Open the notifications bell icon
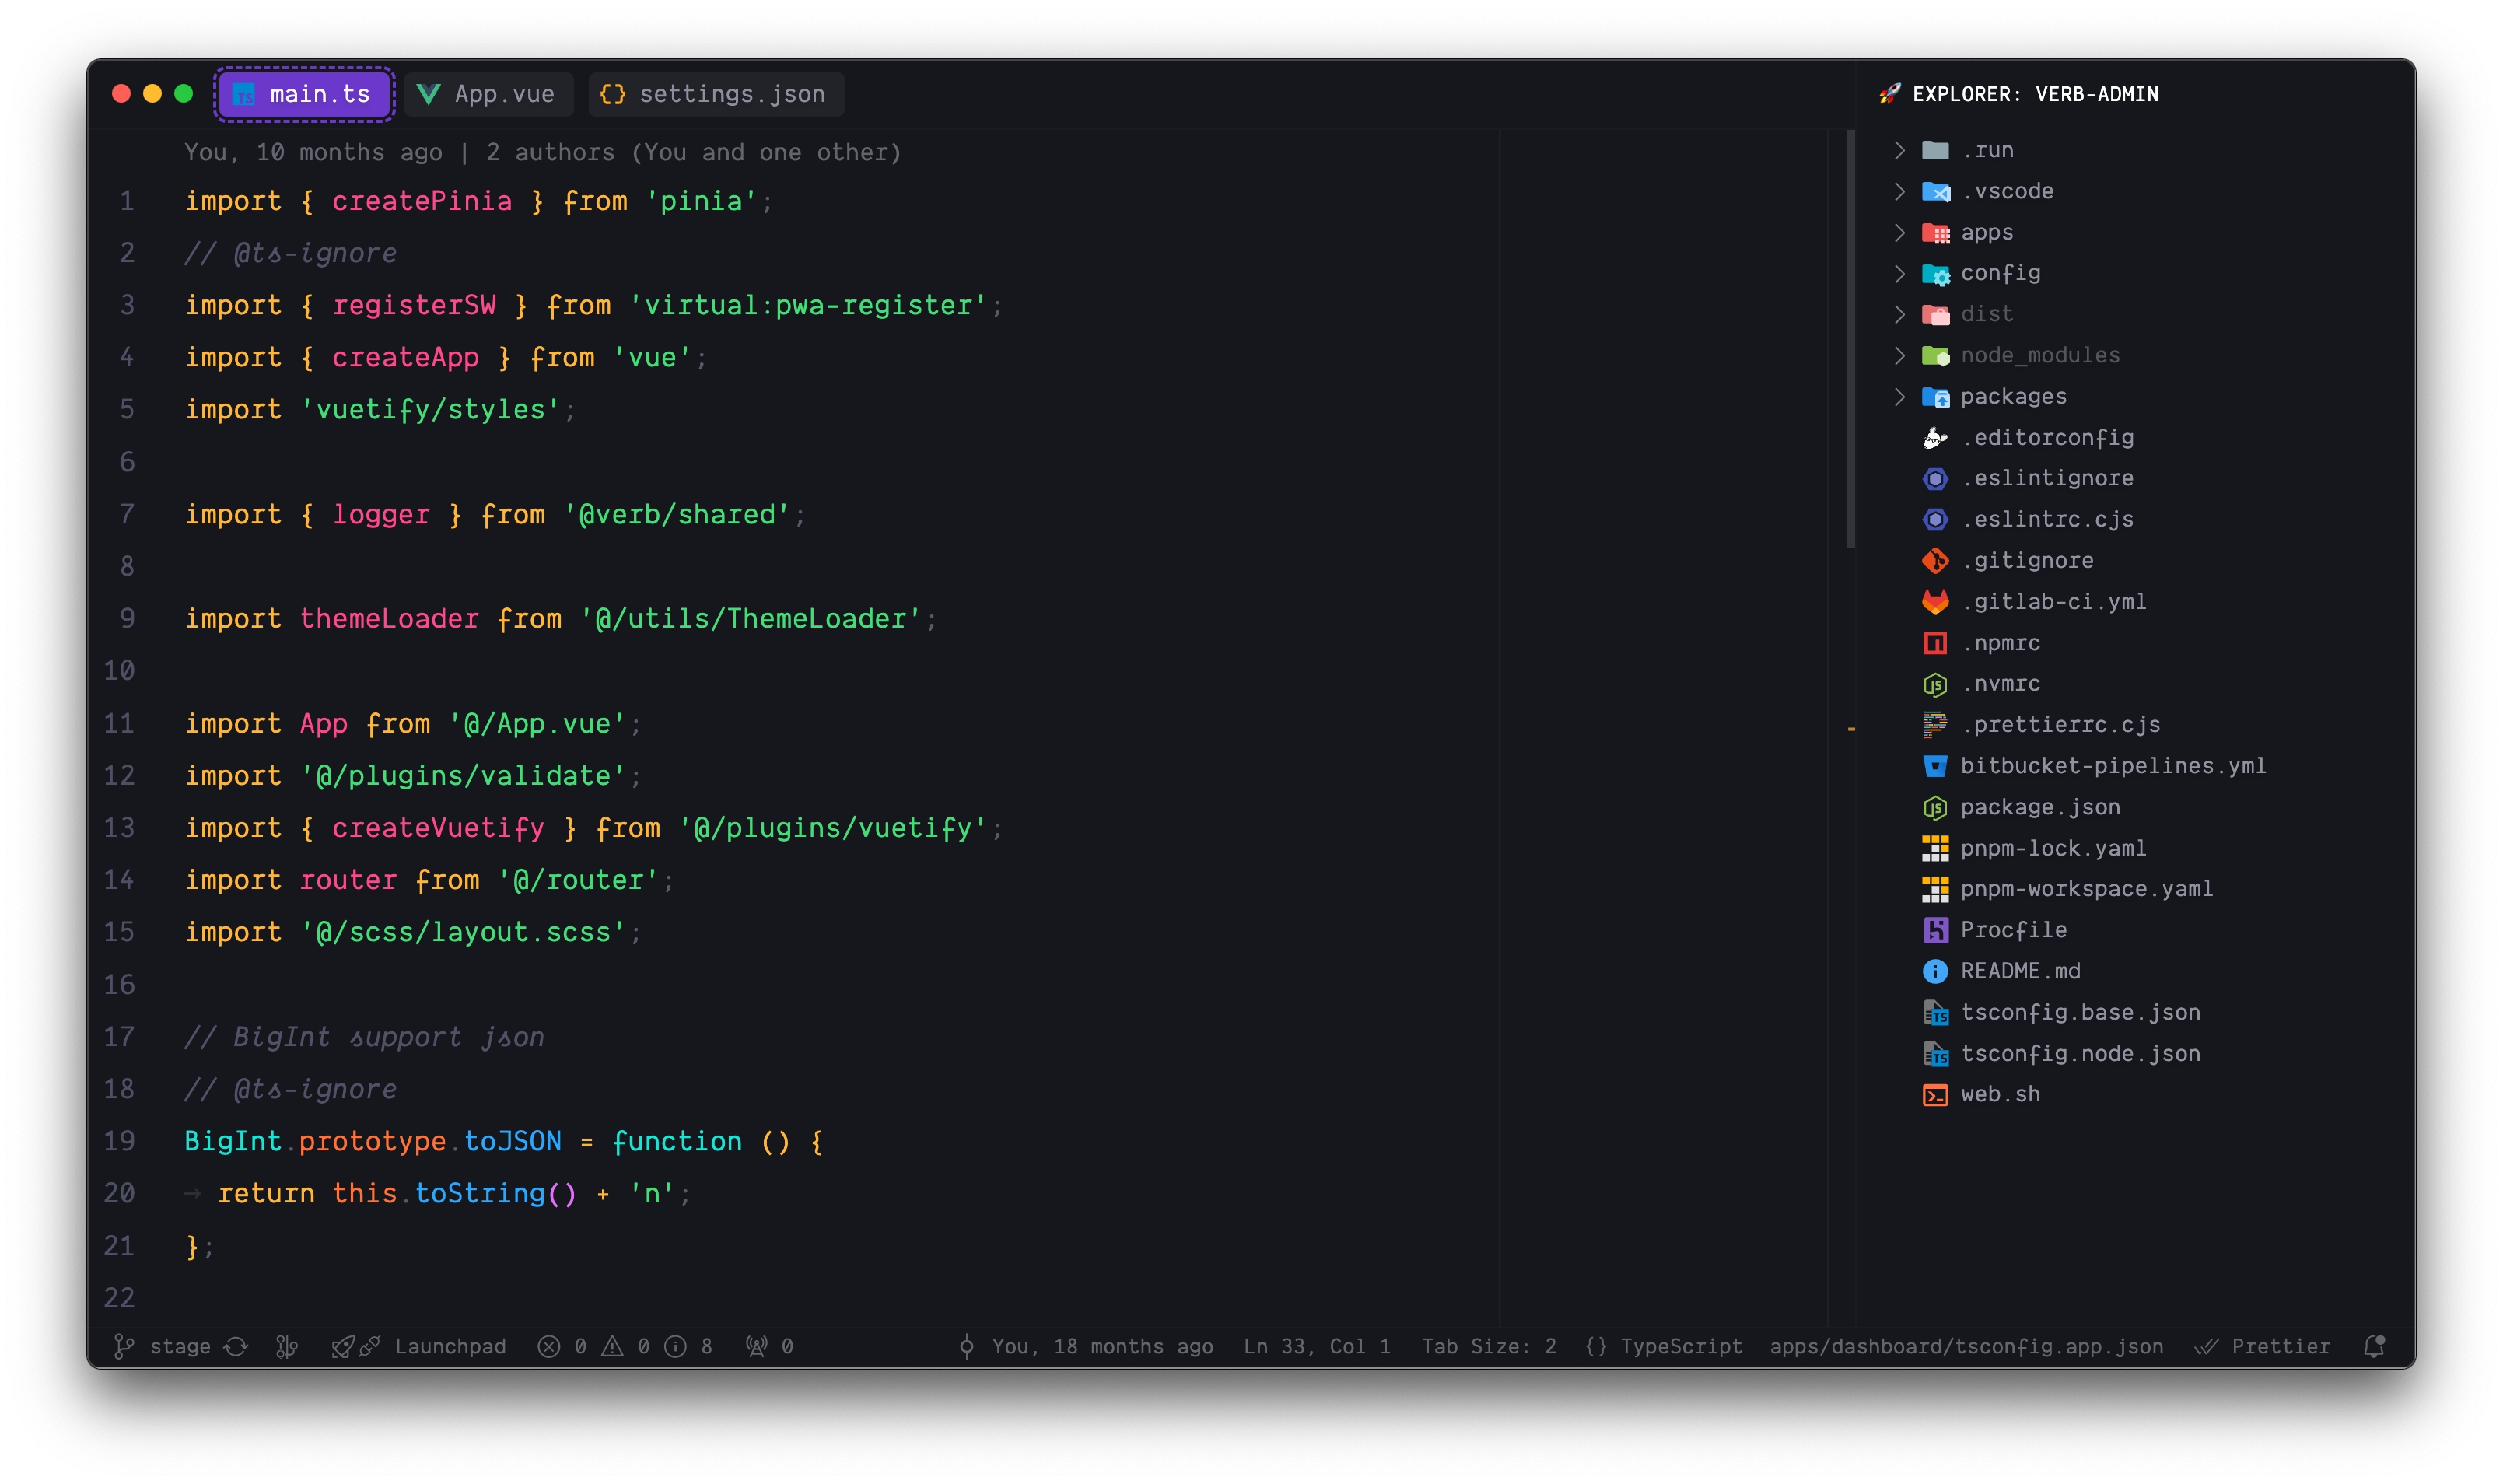 pos(2374,1346)
